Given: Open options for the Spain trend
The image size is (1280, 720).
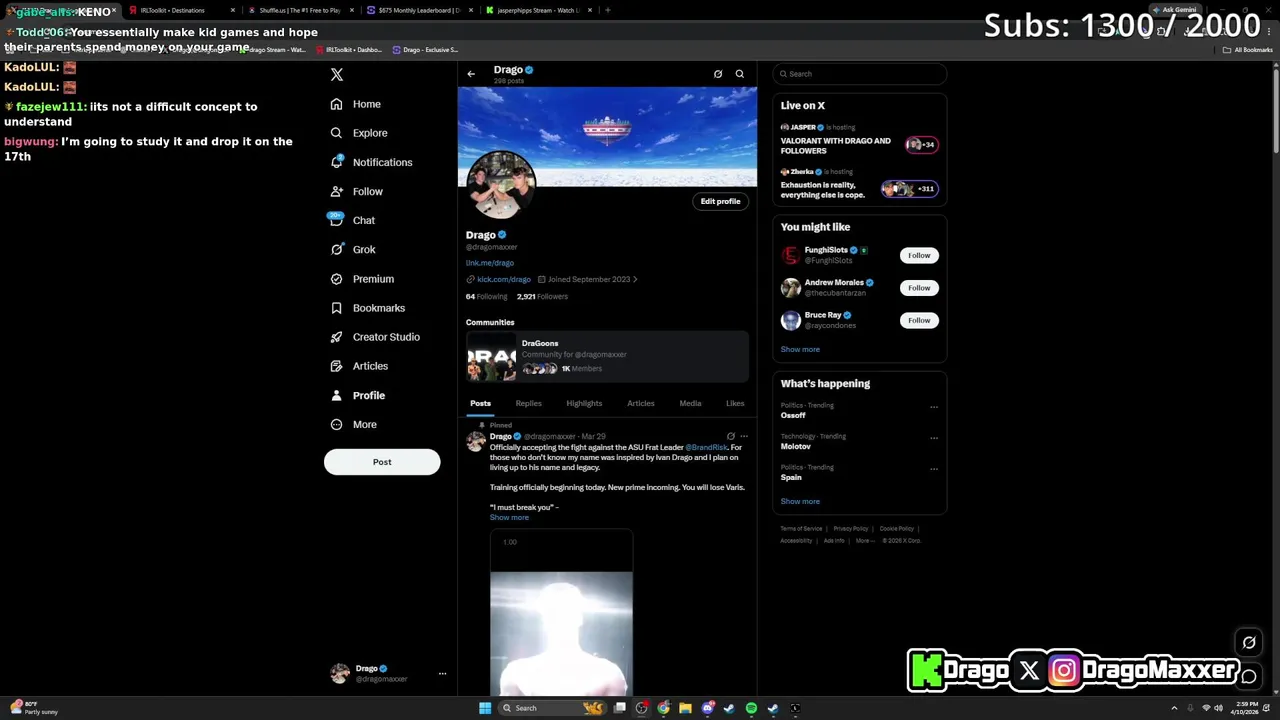Looking at the screenshot, I should 934,469.
